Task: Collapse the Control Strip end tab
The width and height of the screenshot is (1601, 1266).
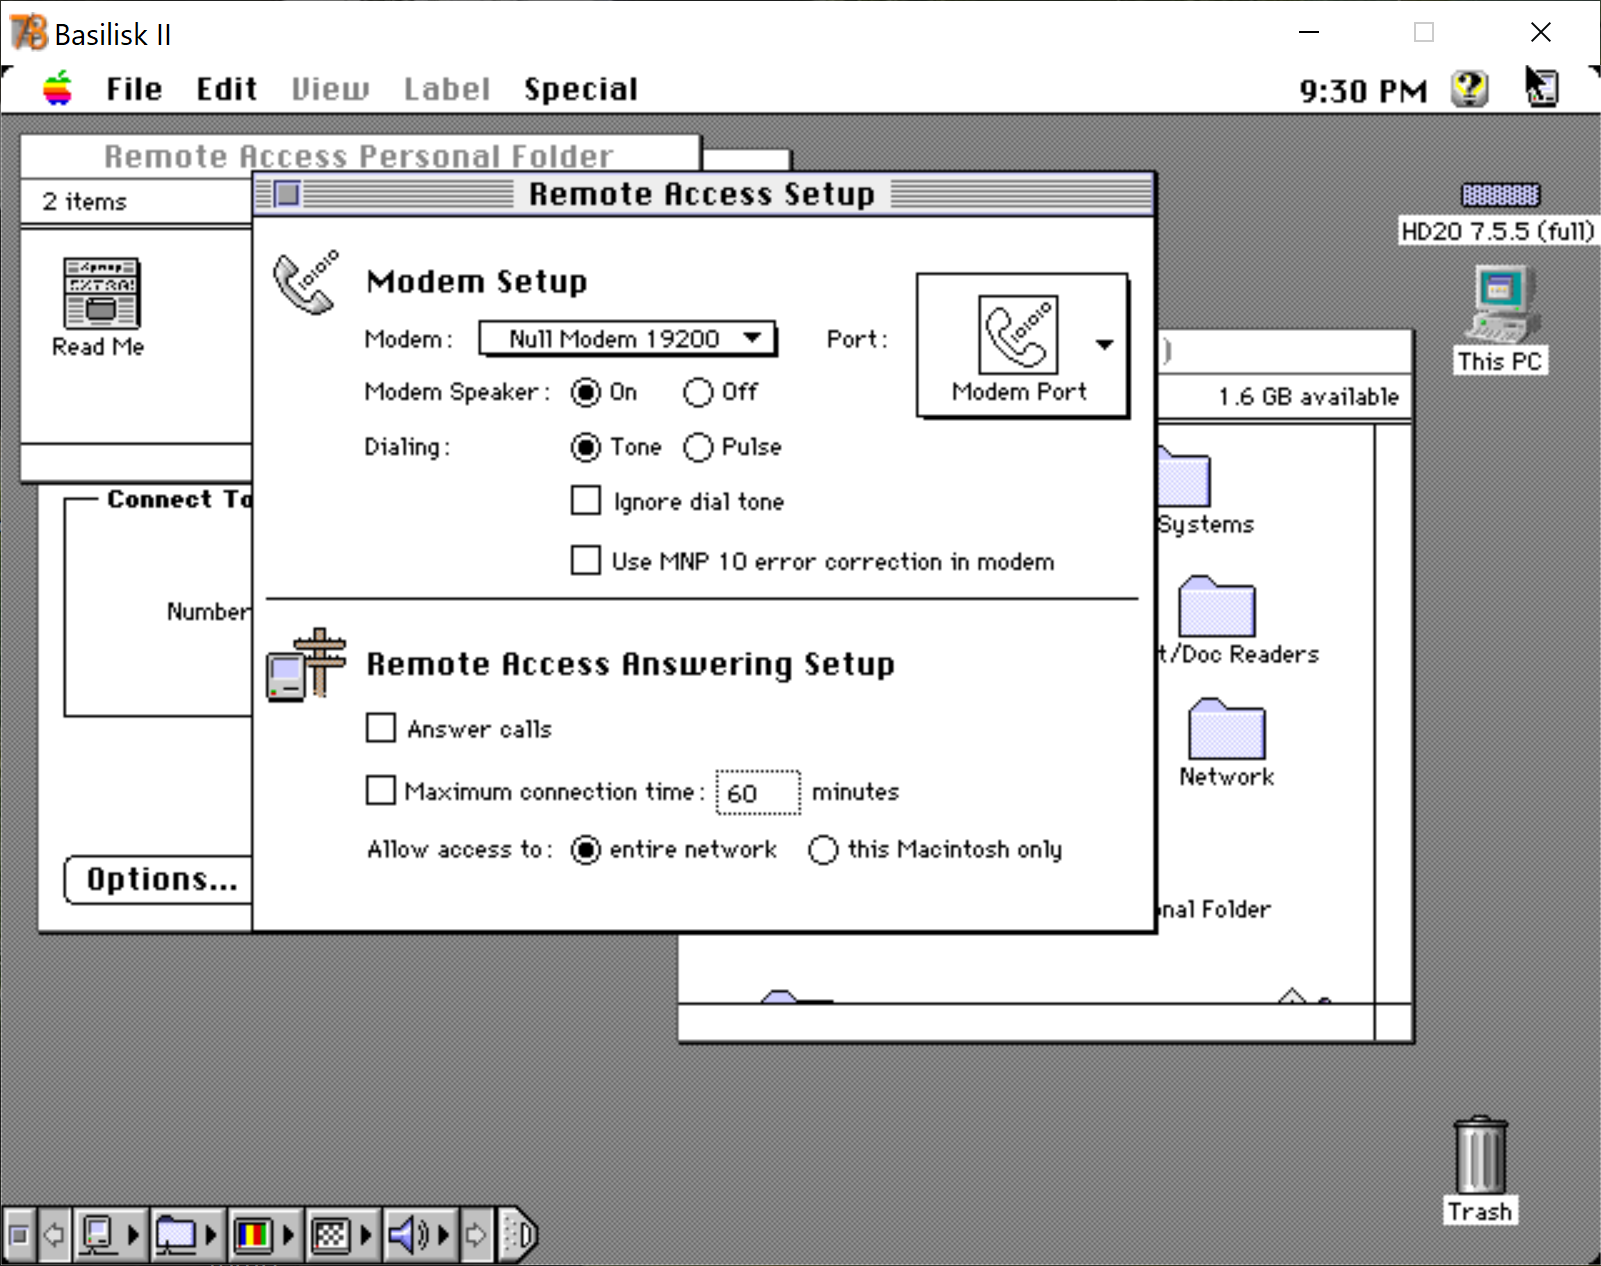Action: point(518,1236)
